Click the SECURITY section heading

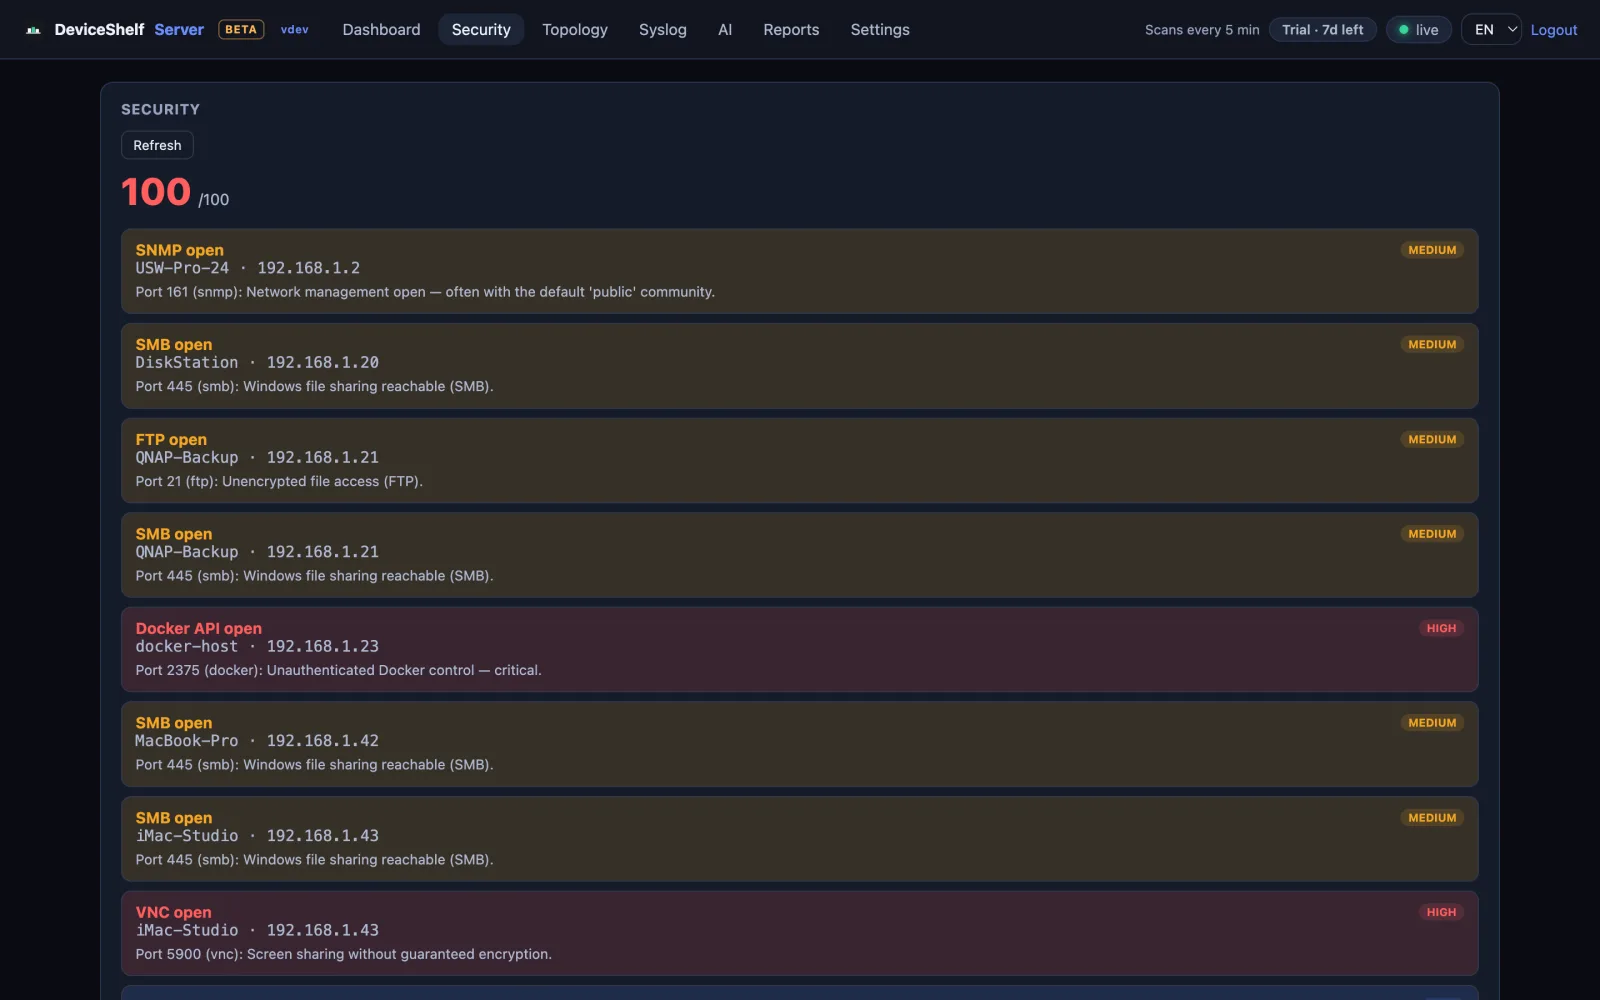pyautogui.click(x=160, y=109)
